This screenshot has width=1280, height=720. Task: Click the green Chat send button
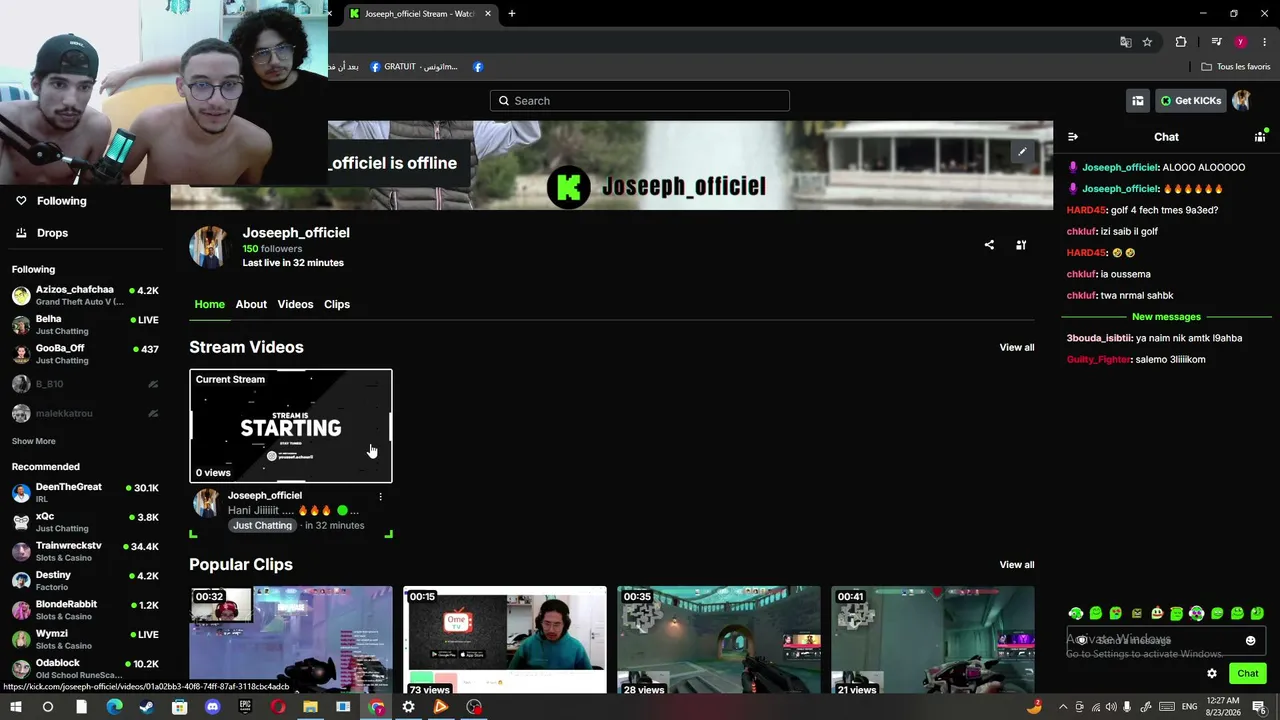(x=1247, y=673)
